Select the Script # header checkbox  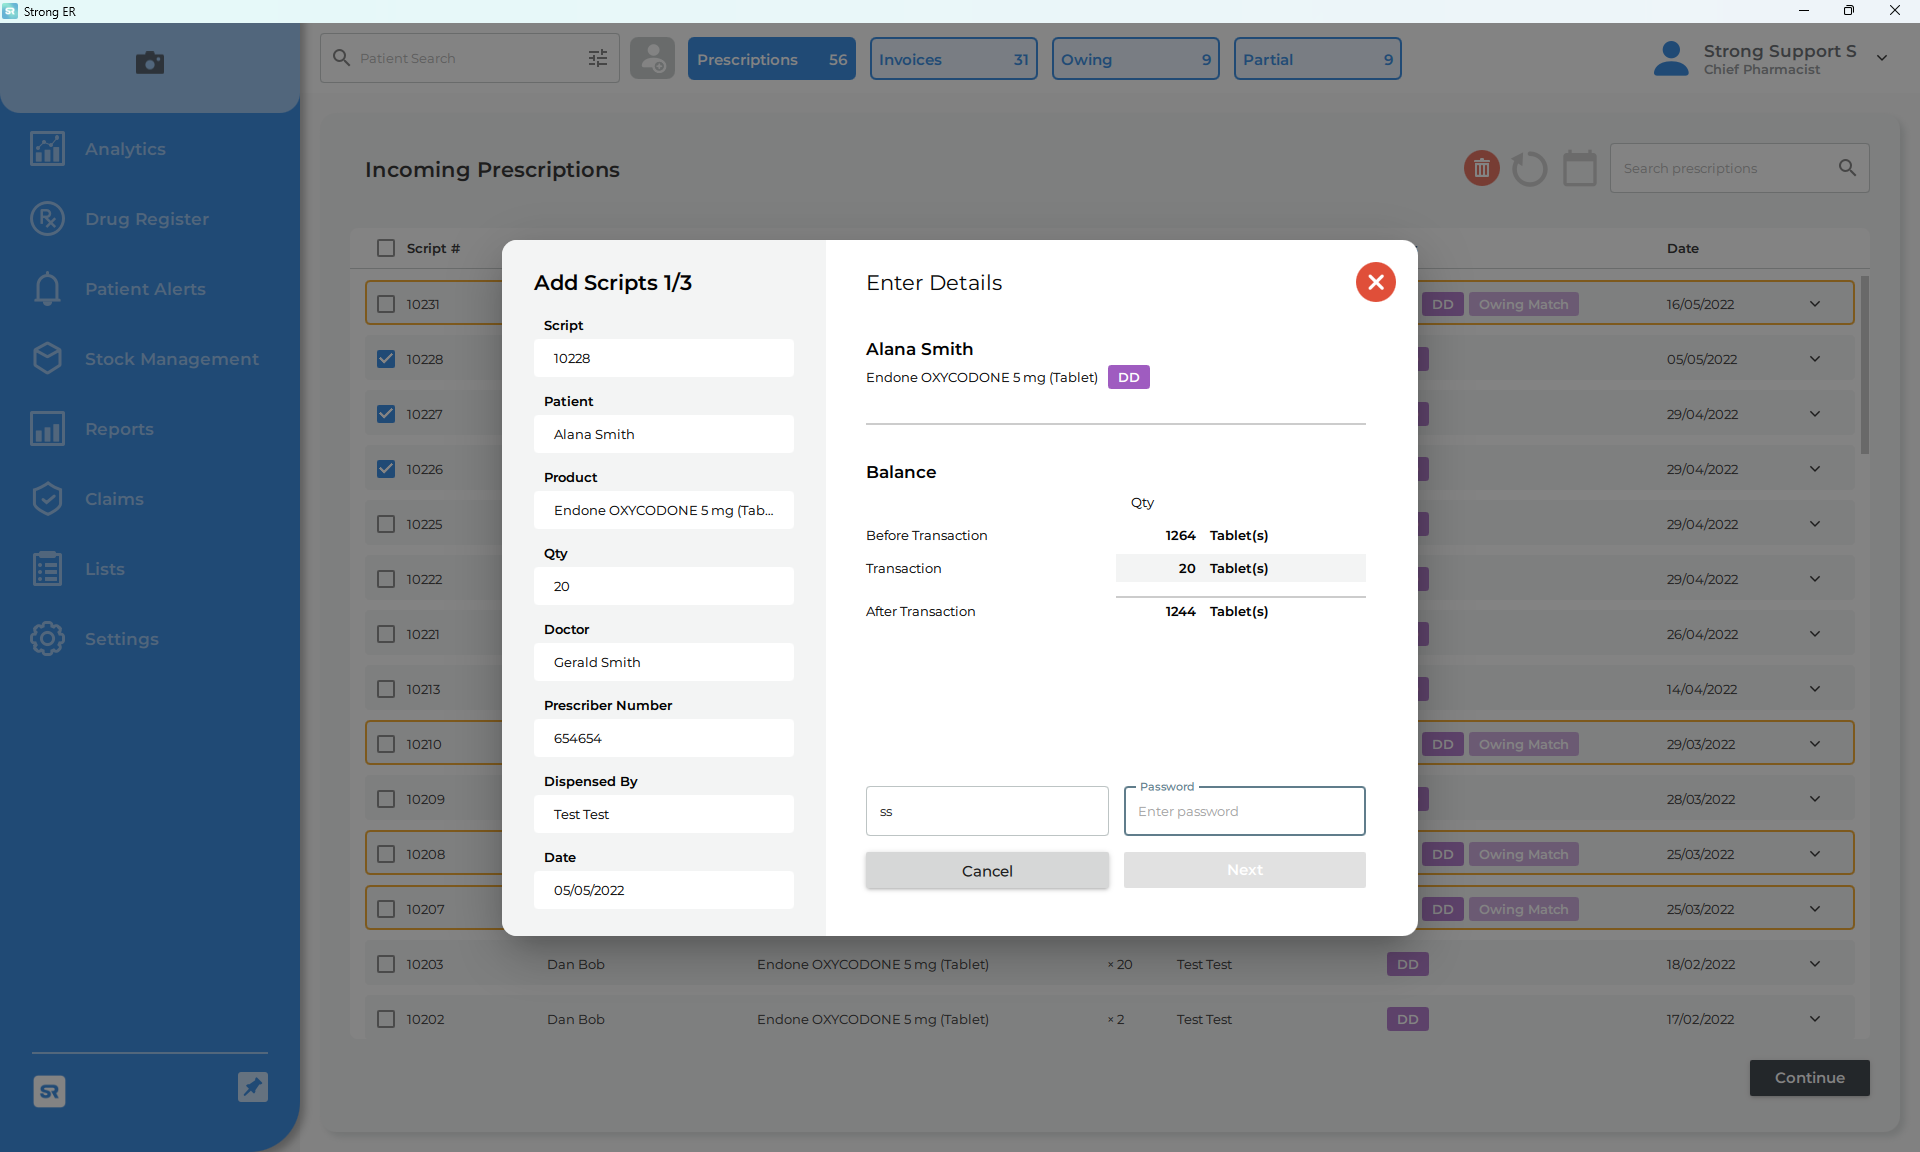point(386,248)
